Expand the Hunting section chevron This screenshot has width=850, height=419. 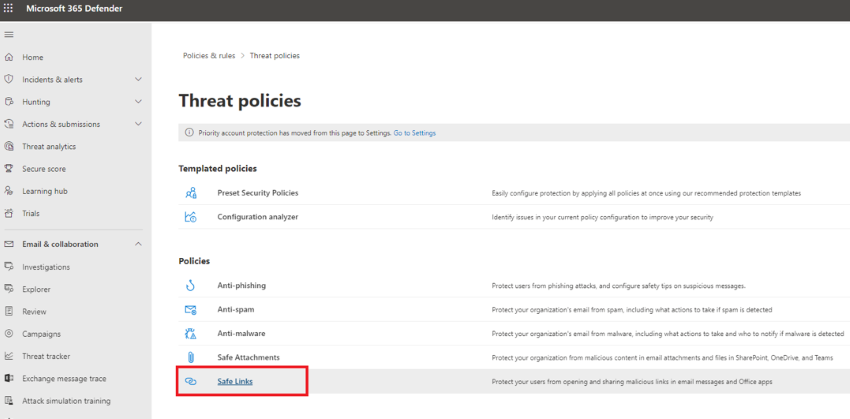pyautogui.click(x=138, y=102)
